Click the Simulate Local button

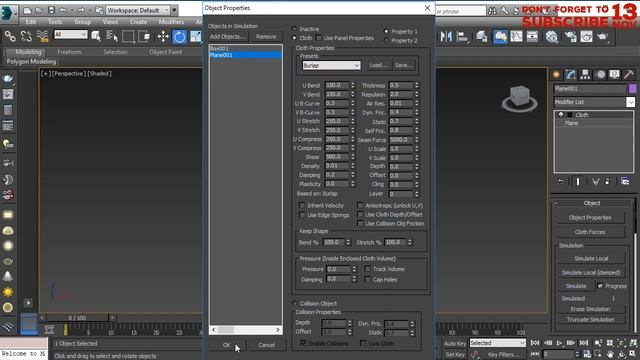tap(591, 258)
